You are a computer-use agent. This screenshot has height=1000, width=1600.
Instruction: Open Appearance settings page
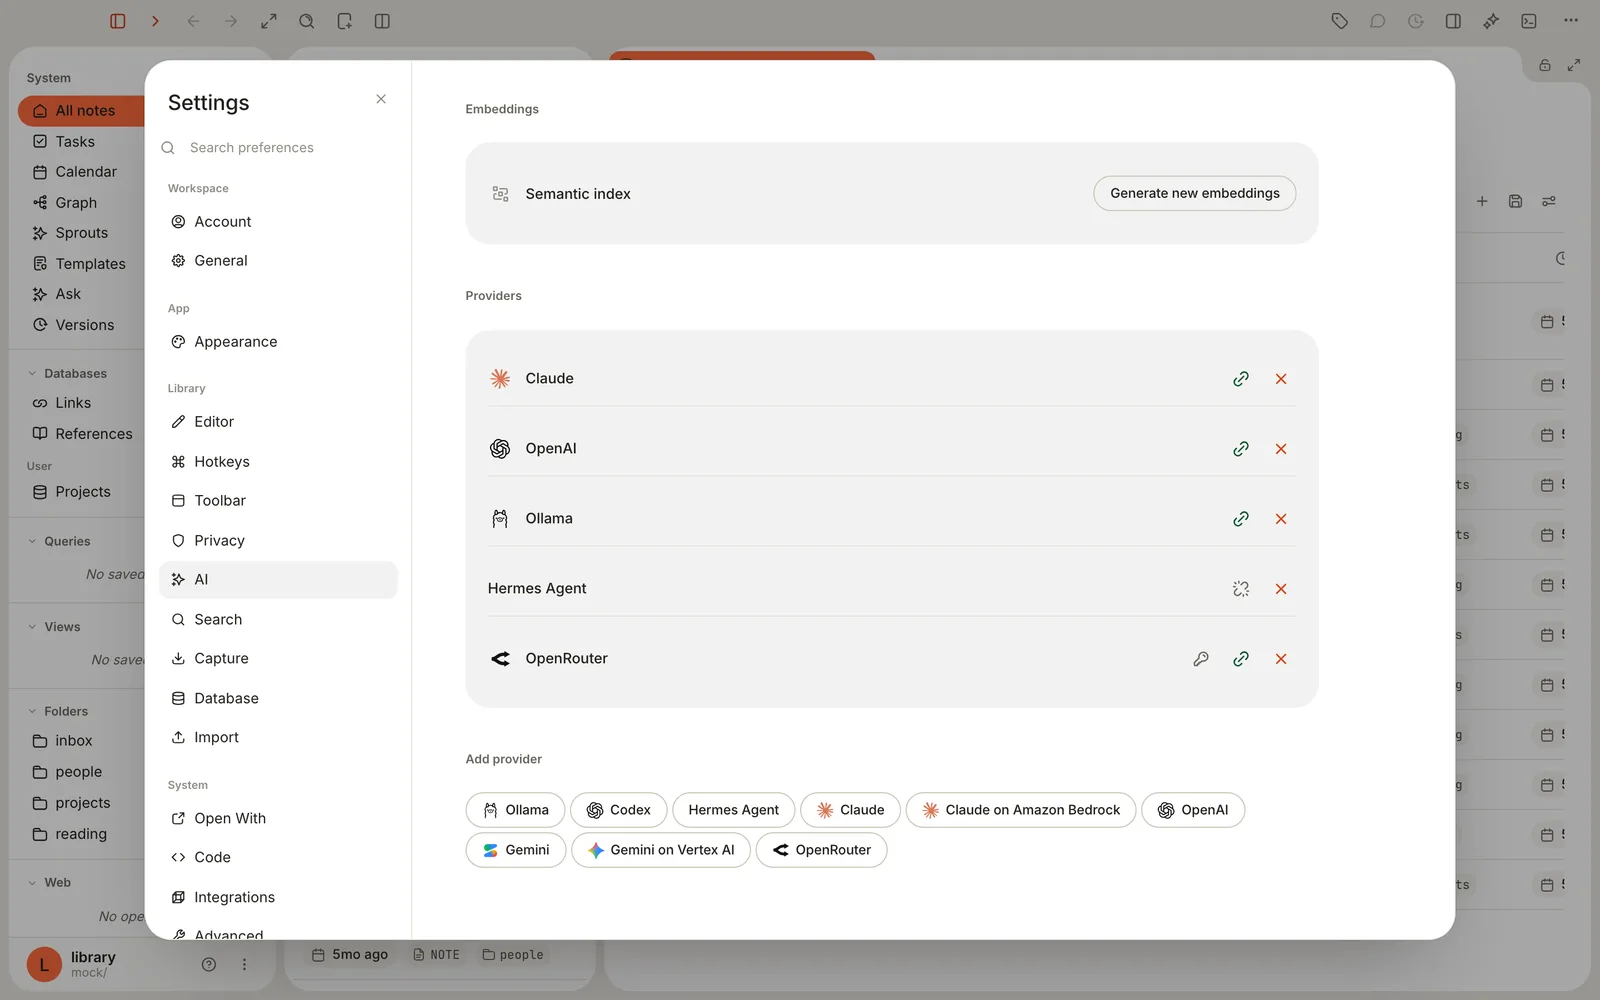pos(278,342)
